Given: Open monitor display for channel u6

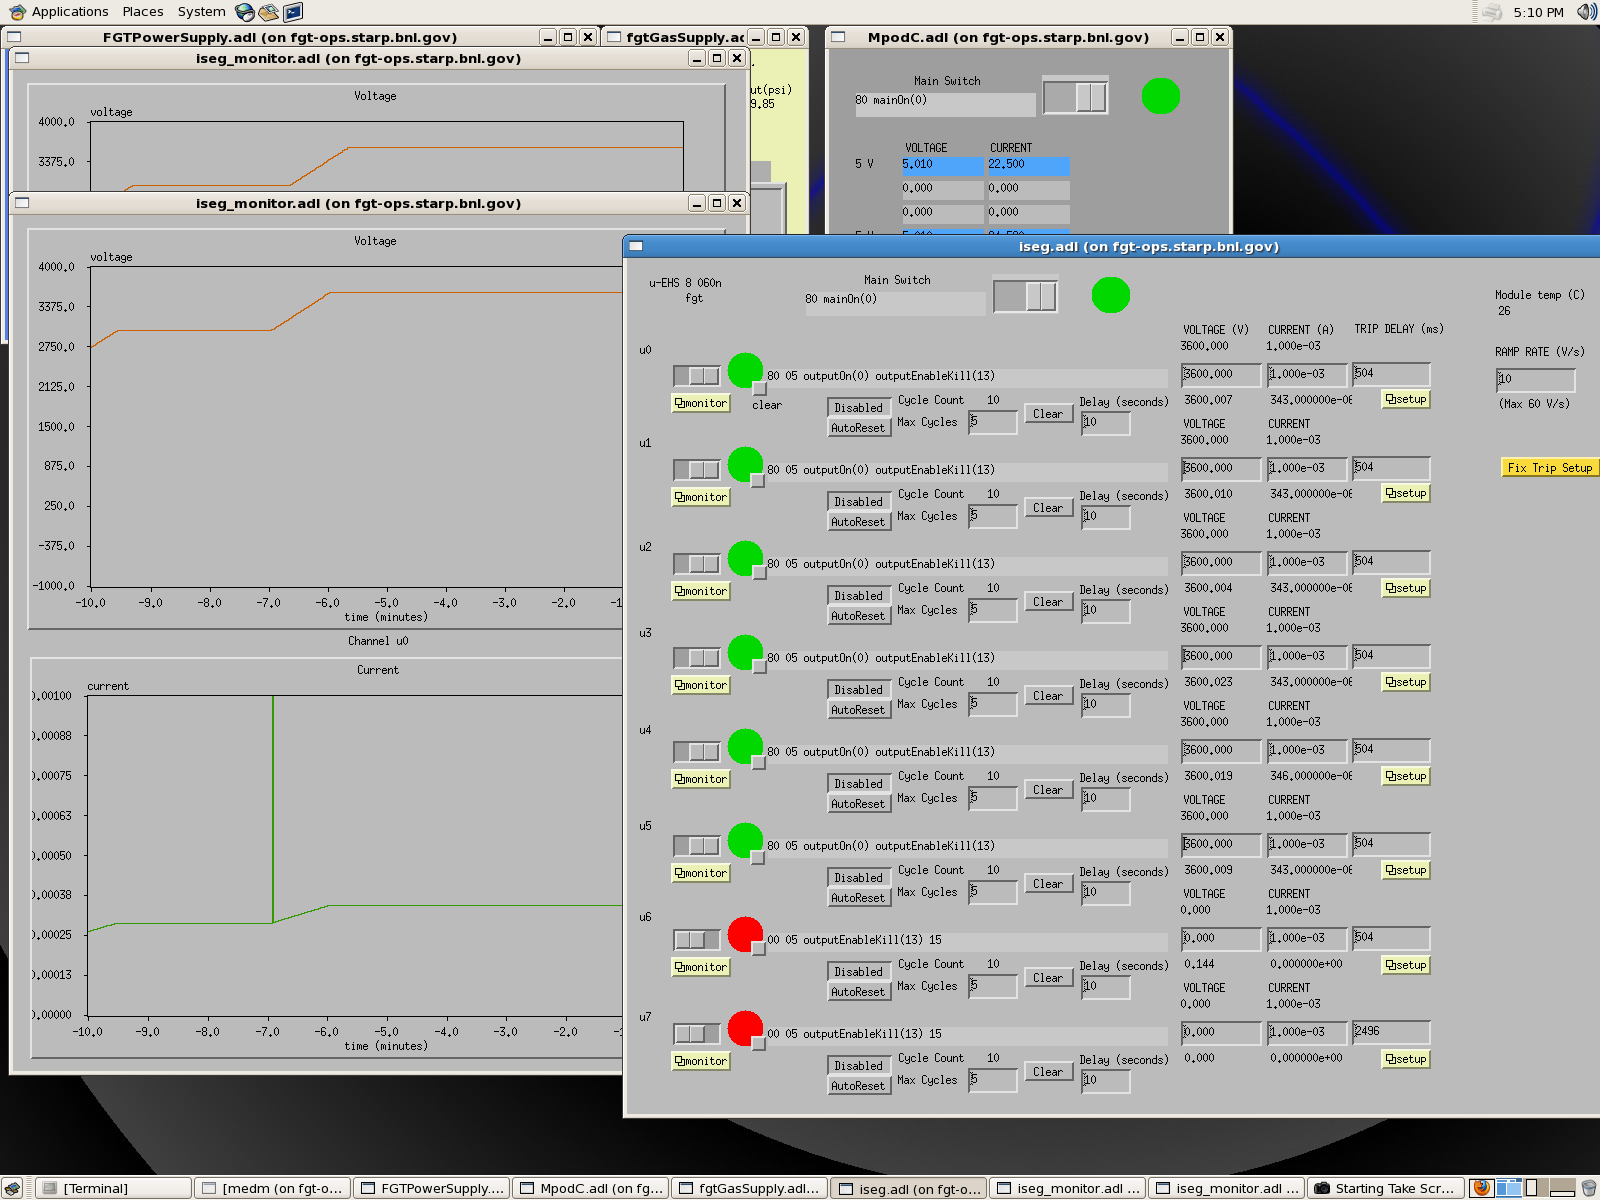Looking at the screenshot, I should [701, 967].
